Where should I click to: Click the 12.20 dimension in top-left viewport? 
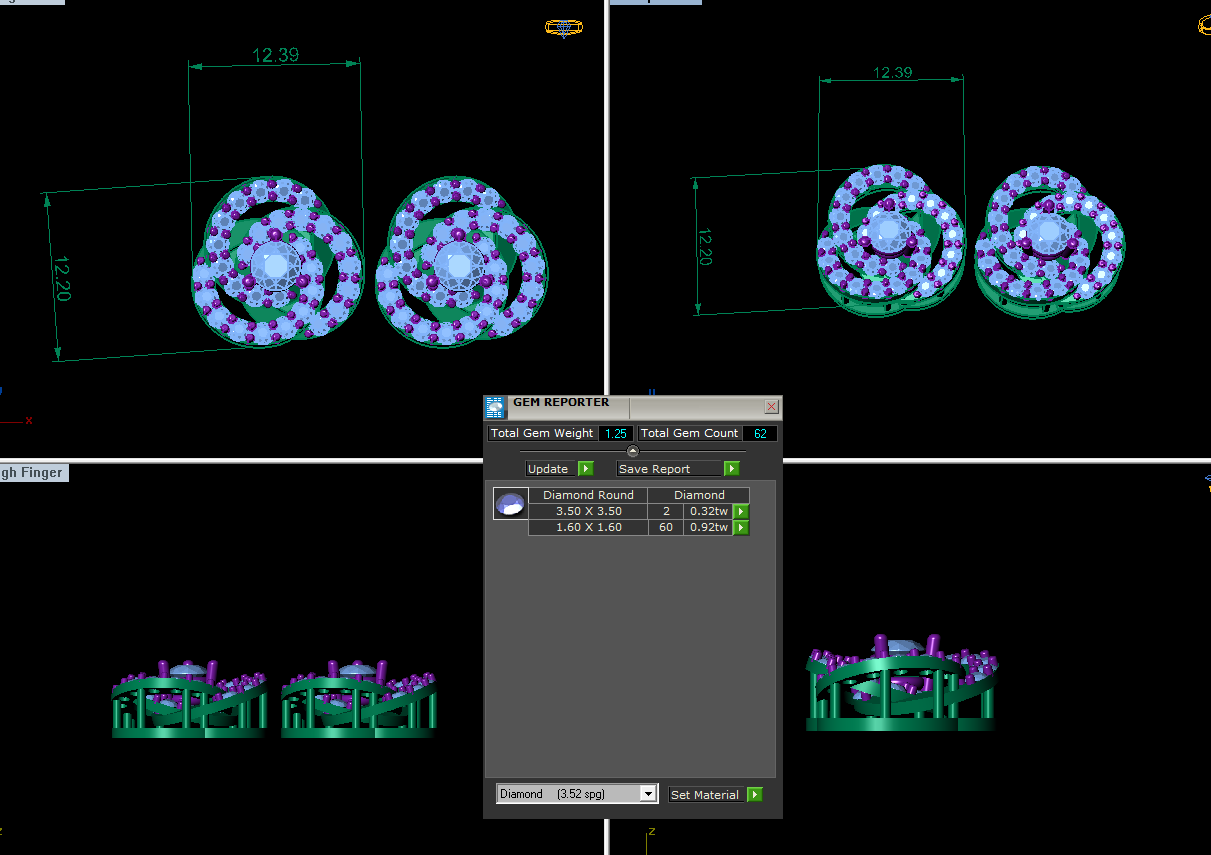tap(63, 279)
